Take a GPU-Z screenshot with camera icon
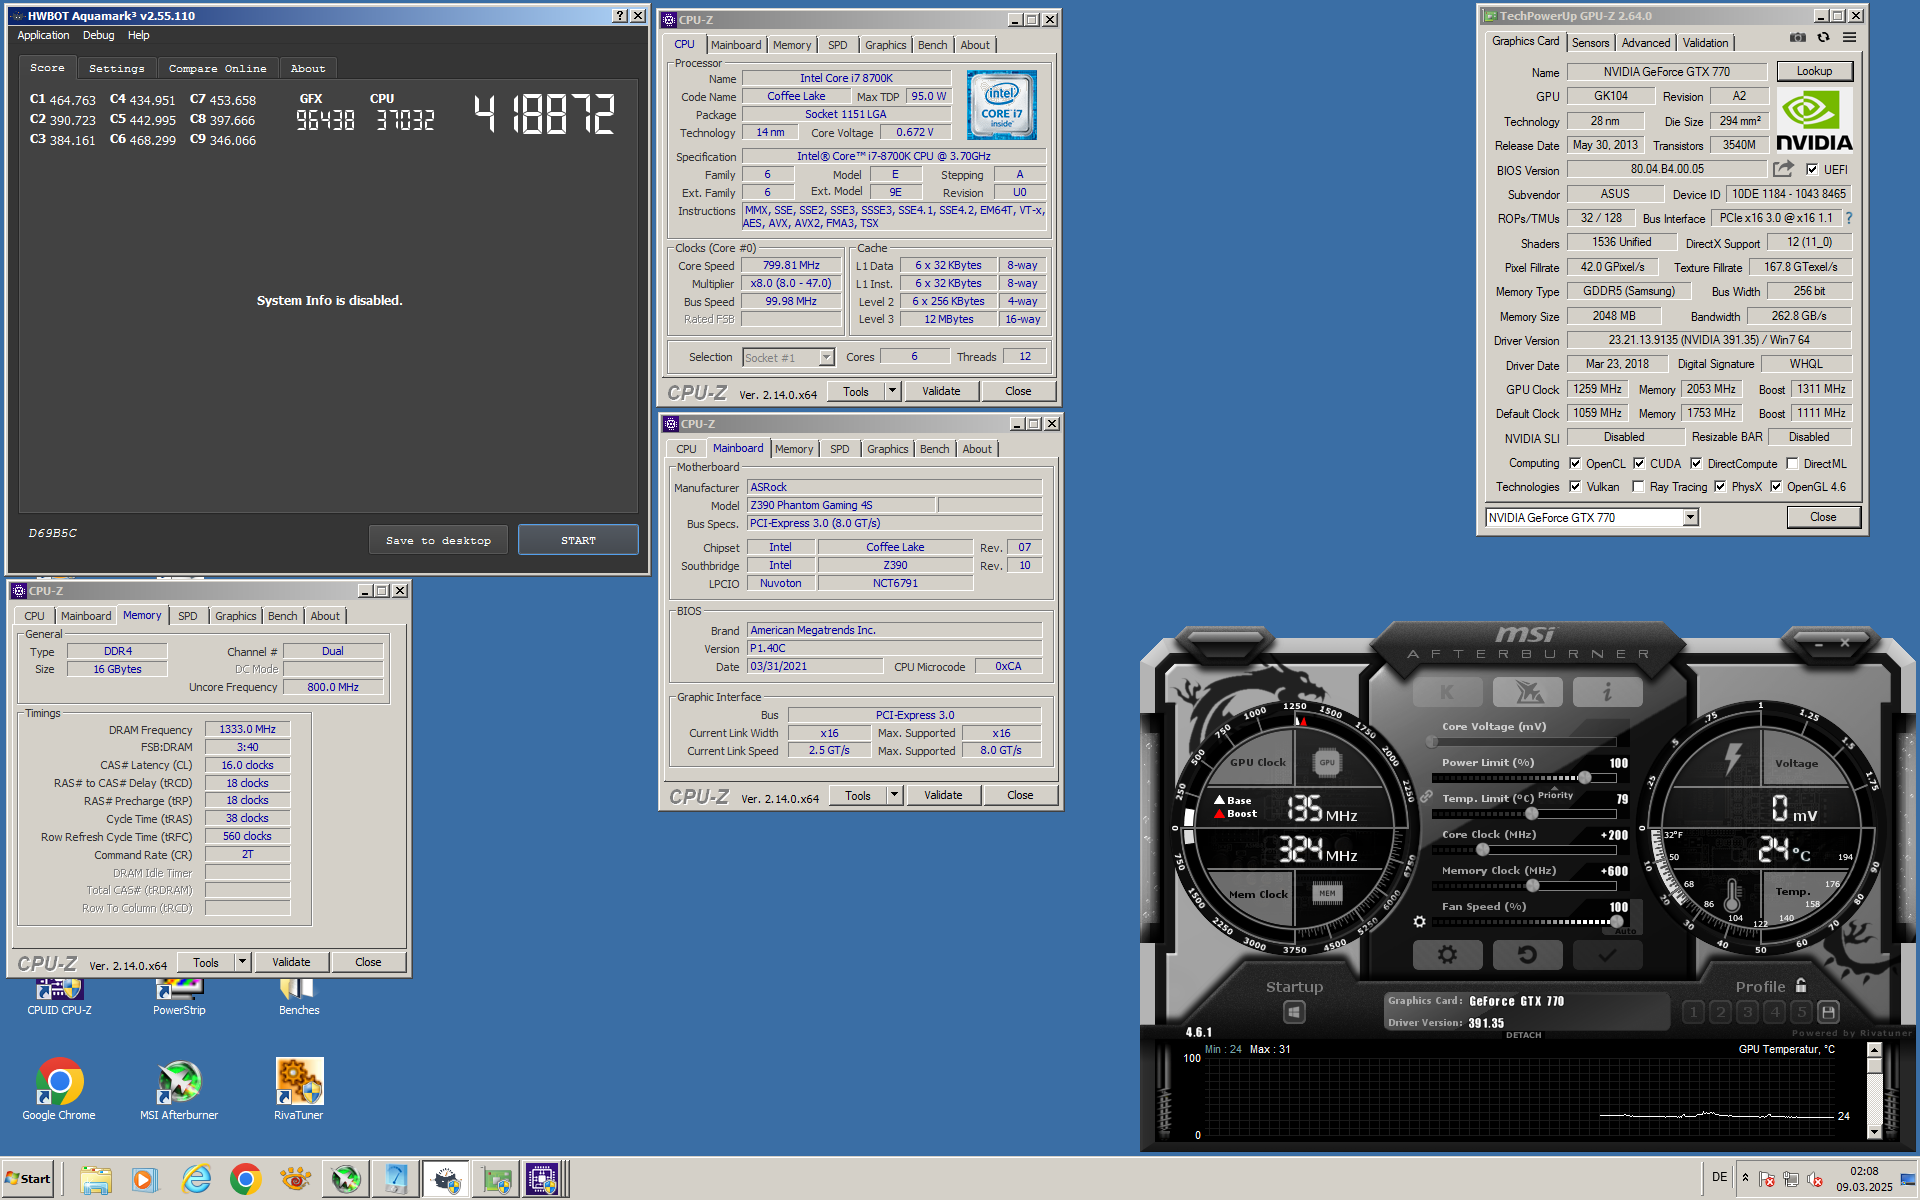The image size is (1920, 1200). 1797,38
